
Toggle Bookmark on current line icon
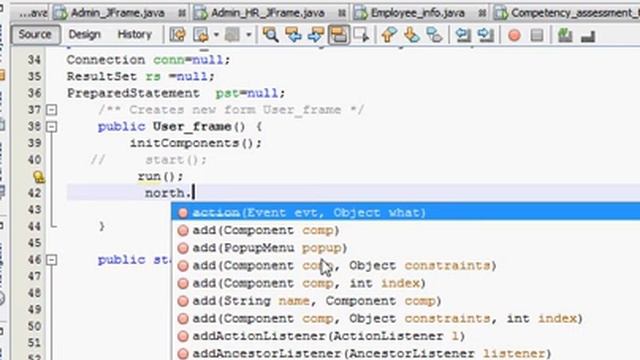434,35
